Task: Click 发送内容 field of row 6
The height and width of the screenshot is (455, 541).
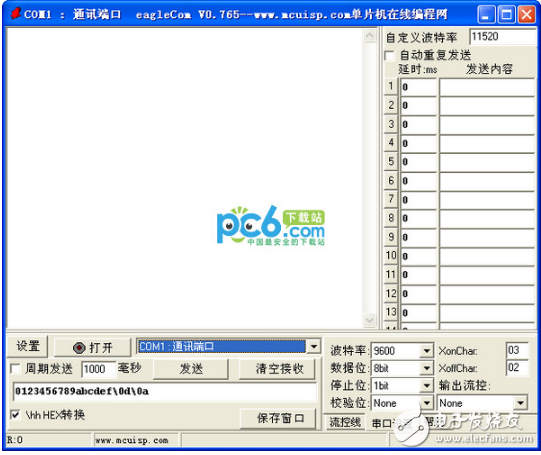Action: pyautogui.click(x=487, y=181)
